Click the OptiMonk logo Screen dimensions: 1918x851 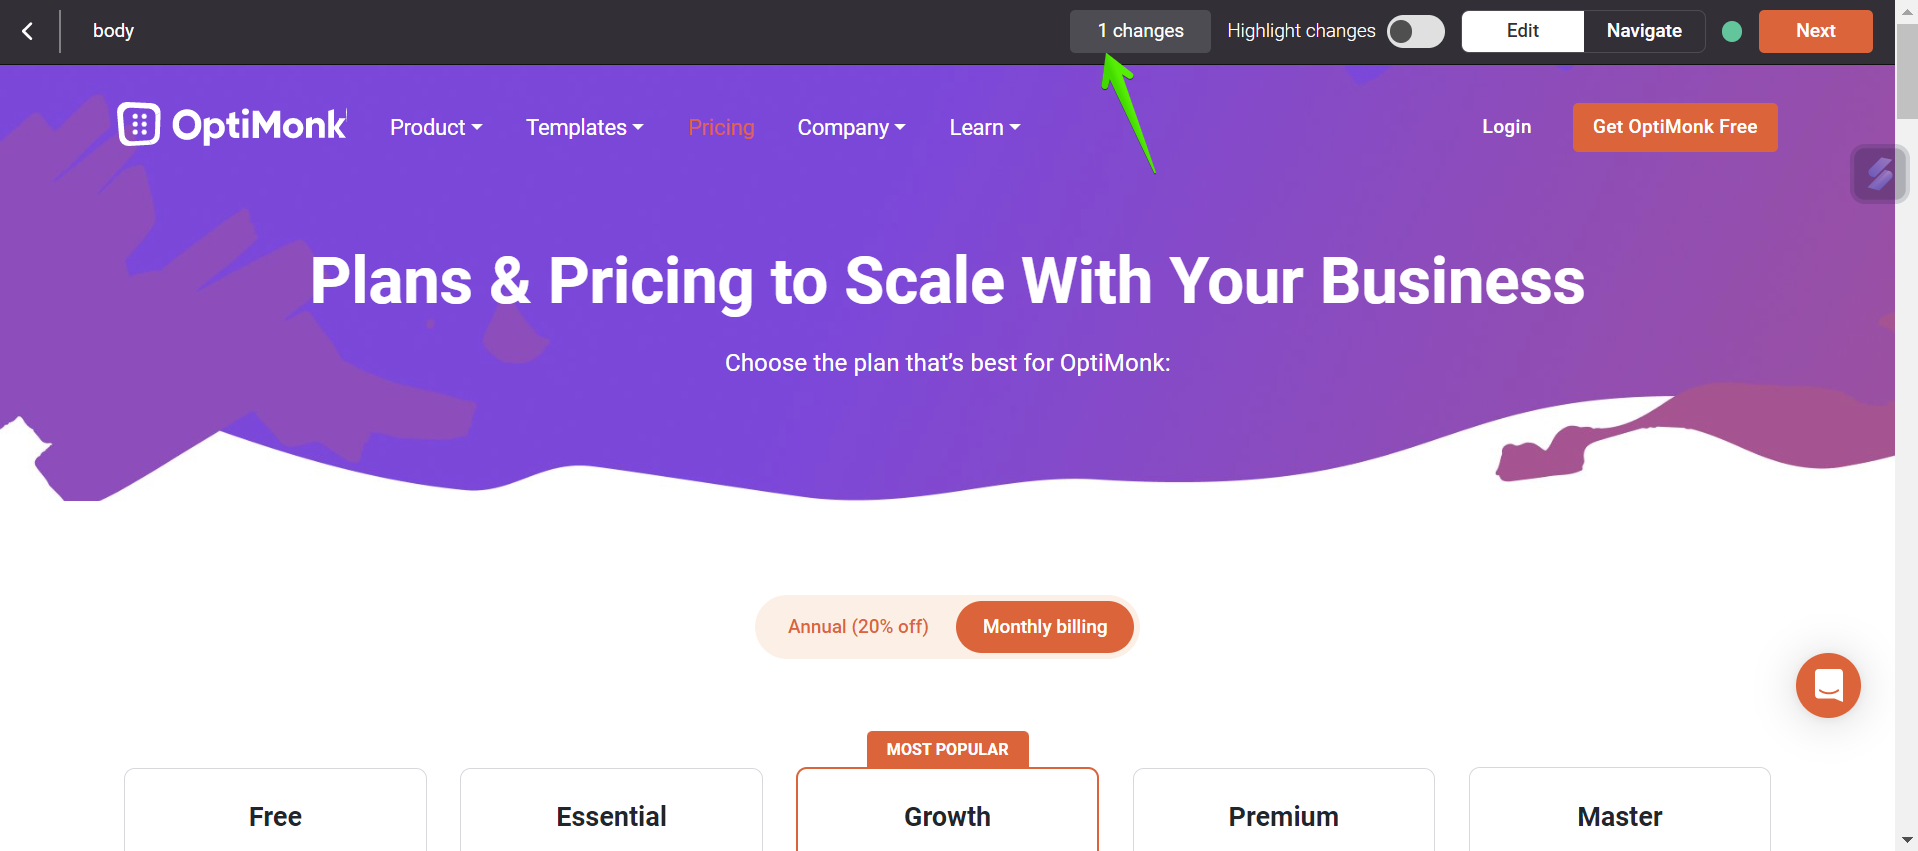(232, 125)
